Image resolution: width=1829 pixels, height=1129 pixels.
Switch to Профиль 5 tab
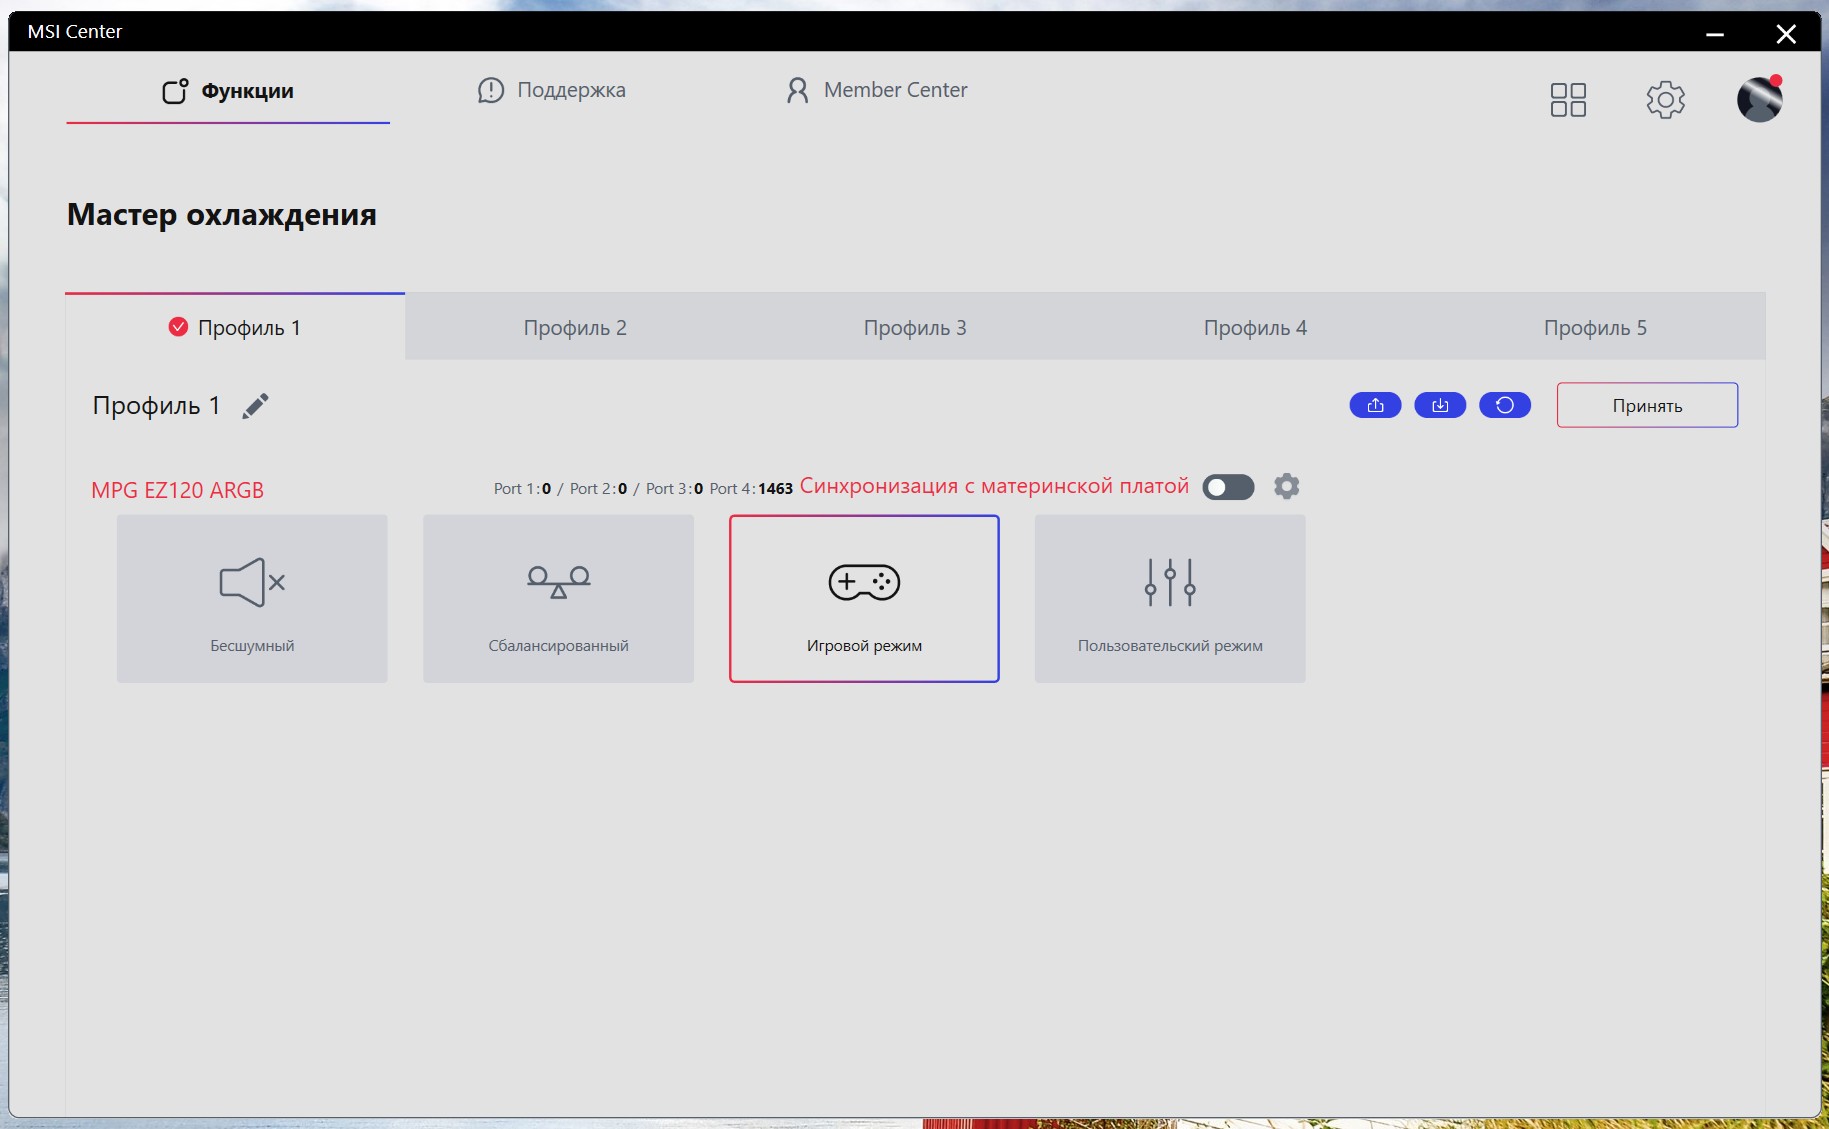(x=1595, y=327)
